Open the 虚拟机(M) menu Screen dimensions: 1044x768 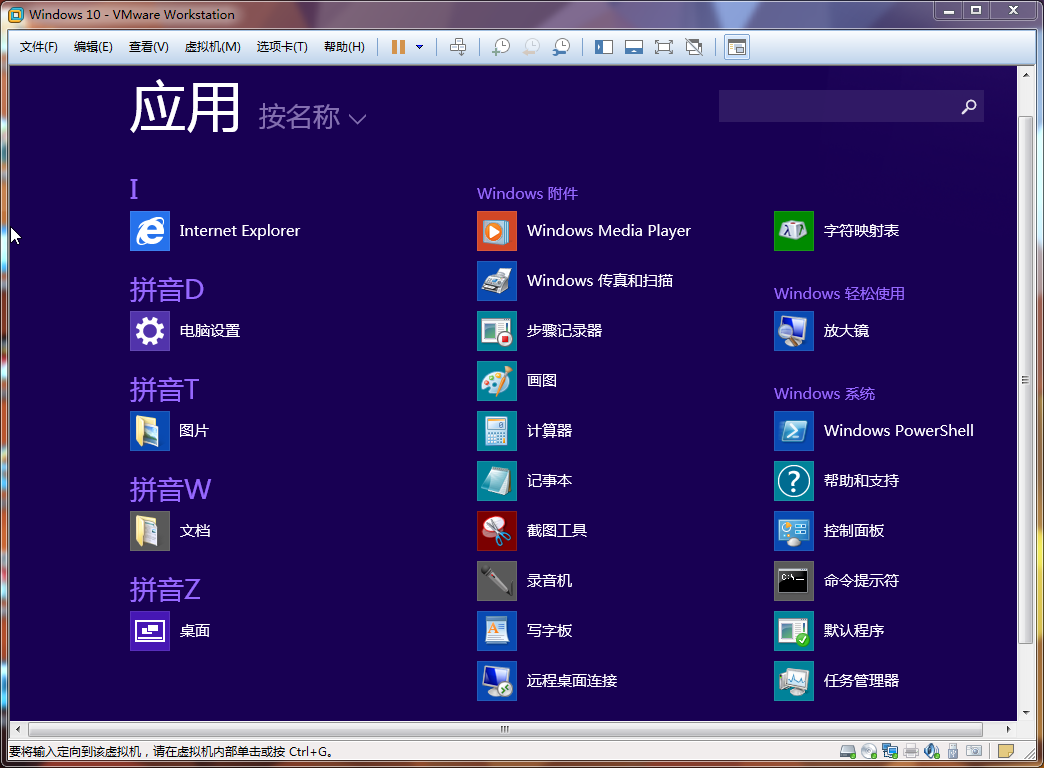[212, 47]
